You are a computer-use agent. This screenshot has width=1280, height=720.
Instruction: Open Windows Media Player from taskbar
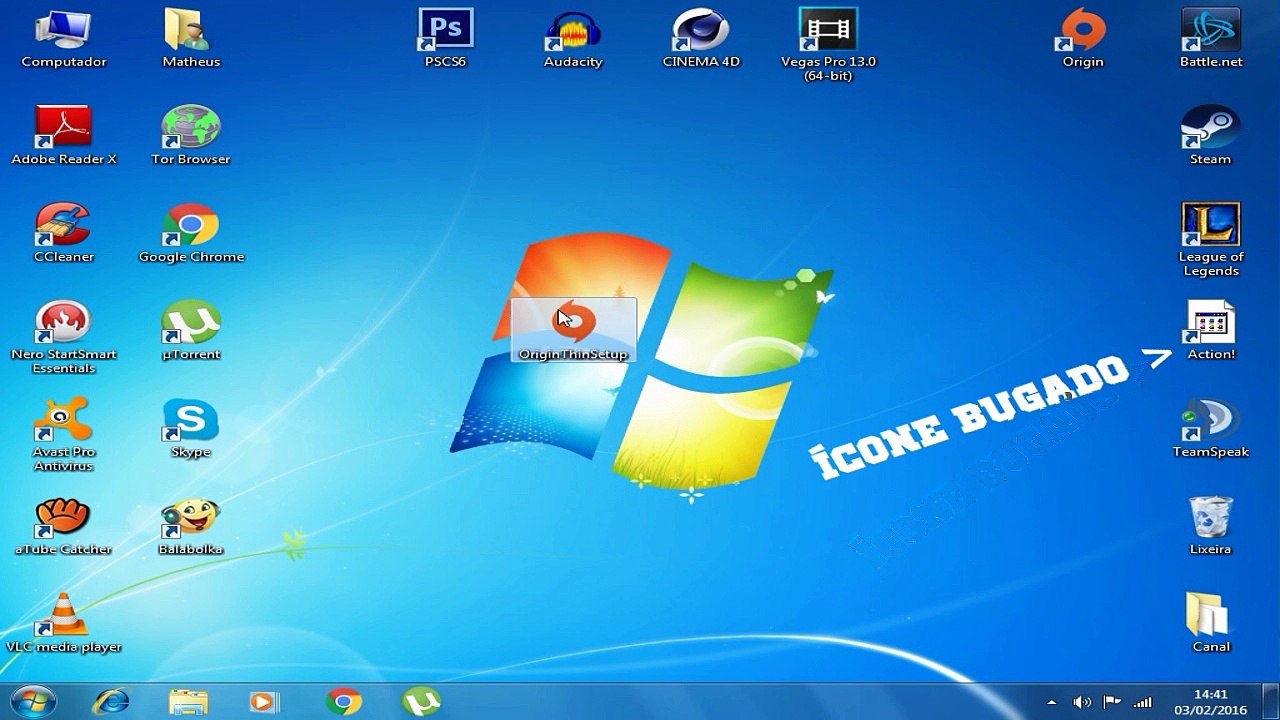tap(264, 701)
